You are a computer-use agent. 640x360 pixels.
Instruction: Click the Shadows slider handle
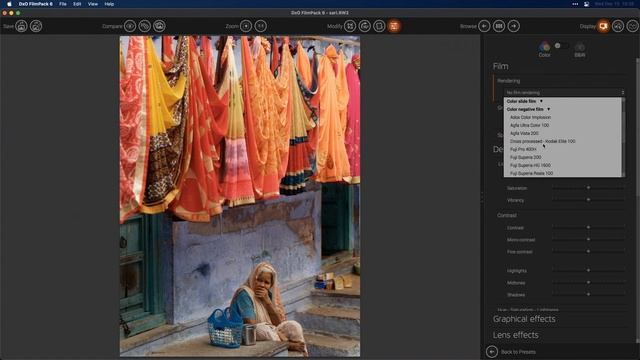[x=588, y=294]
